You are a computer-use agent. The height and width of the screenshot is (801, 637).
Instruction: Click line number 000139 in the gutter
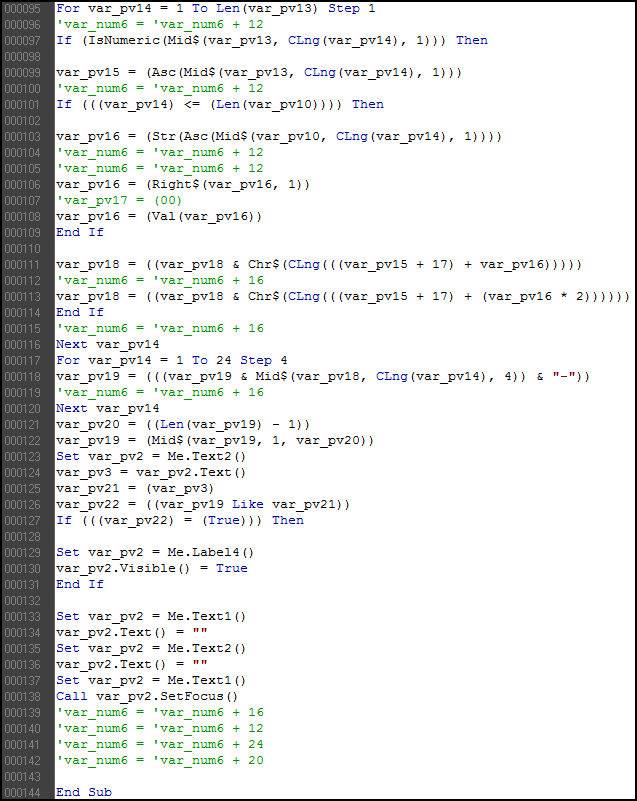coord(22,713)
